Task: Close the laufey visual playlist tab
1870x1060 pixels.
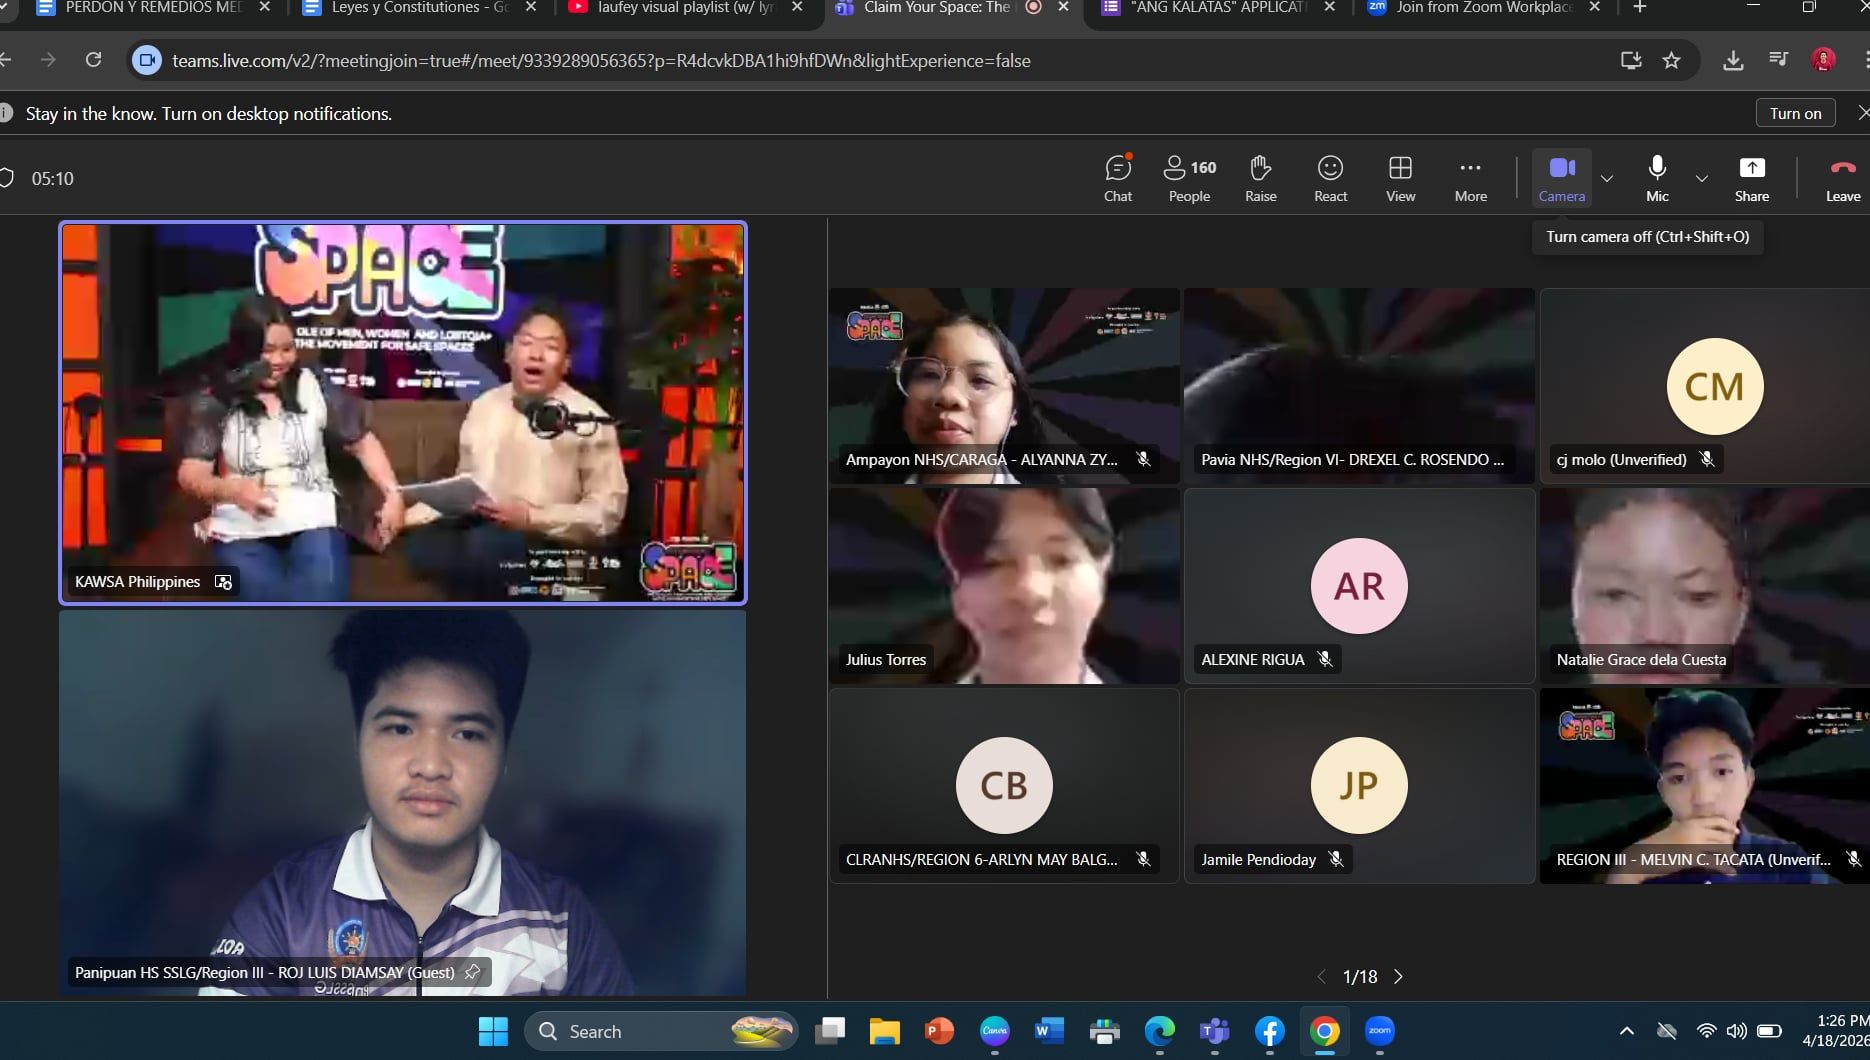Action: [x=797, y=7]
